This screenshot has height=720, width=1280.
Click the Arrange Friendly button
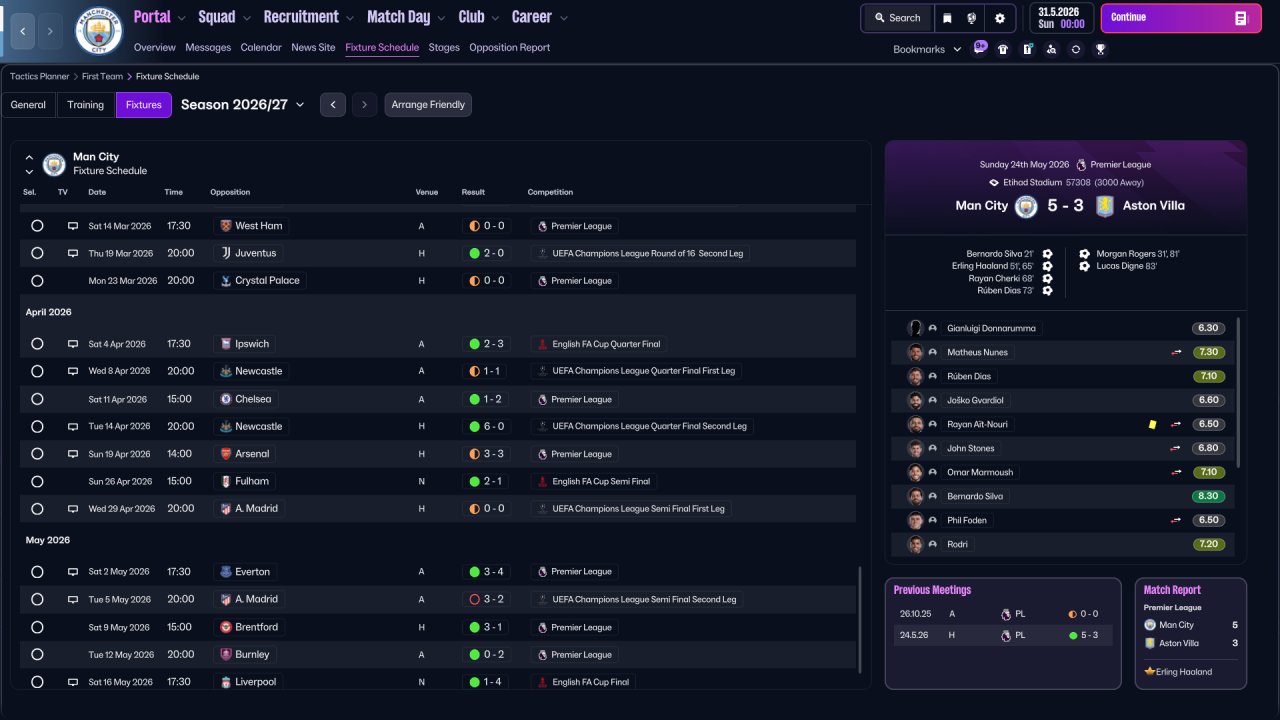428,105
